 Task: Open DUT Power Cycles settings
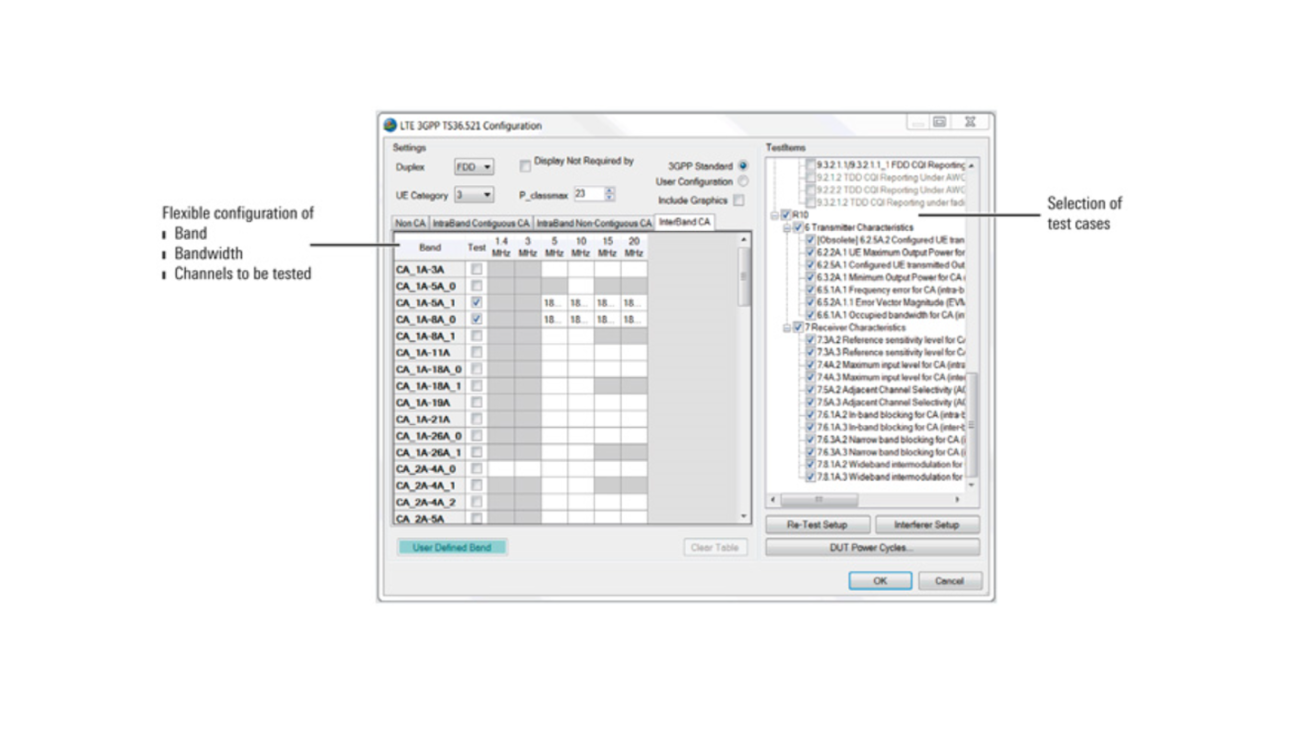click(x=872, y=545)
